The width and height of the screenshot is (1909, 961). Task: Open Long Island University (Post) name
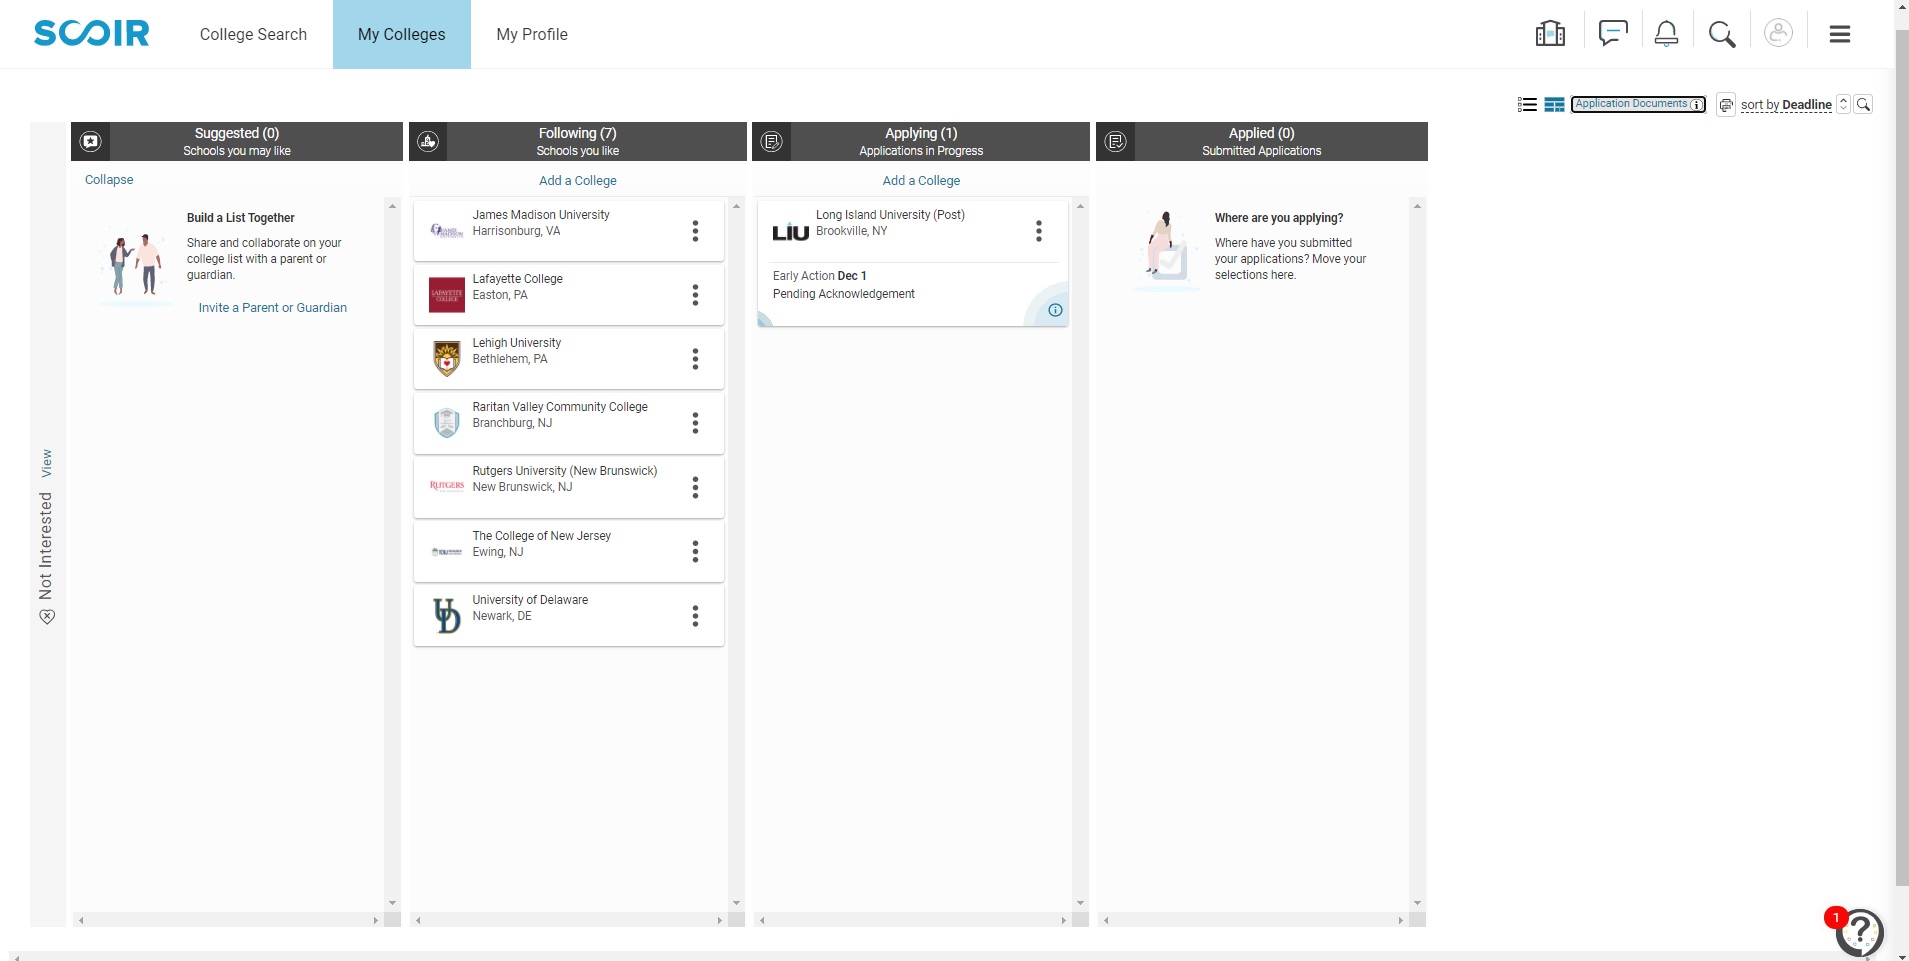(890, 215)
